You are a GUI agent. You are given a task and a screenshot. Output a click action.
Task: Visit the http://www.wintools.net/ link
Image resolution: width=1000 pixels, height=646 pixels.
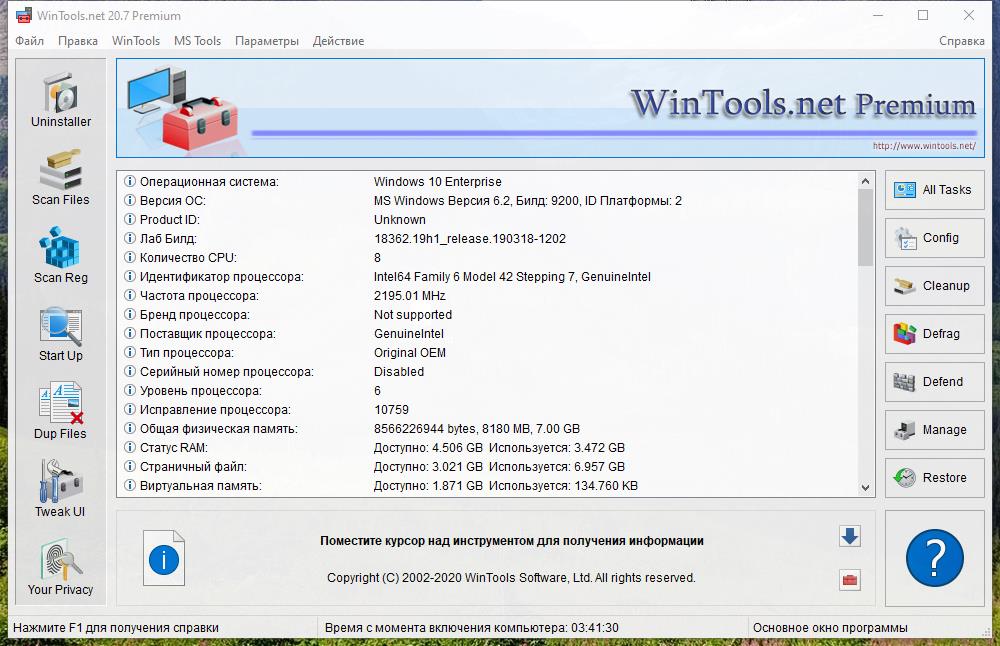pos(924,146)
